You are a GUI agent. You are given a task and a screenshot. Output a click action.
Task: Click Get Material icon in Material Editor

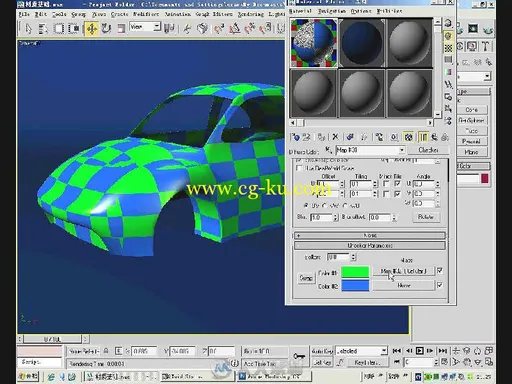click(x=295, y=137)
